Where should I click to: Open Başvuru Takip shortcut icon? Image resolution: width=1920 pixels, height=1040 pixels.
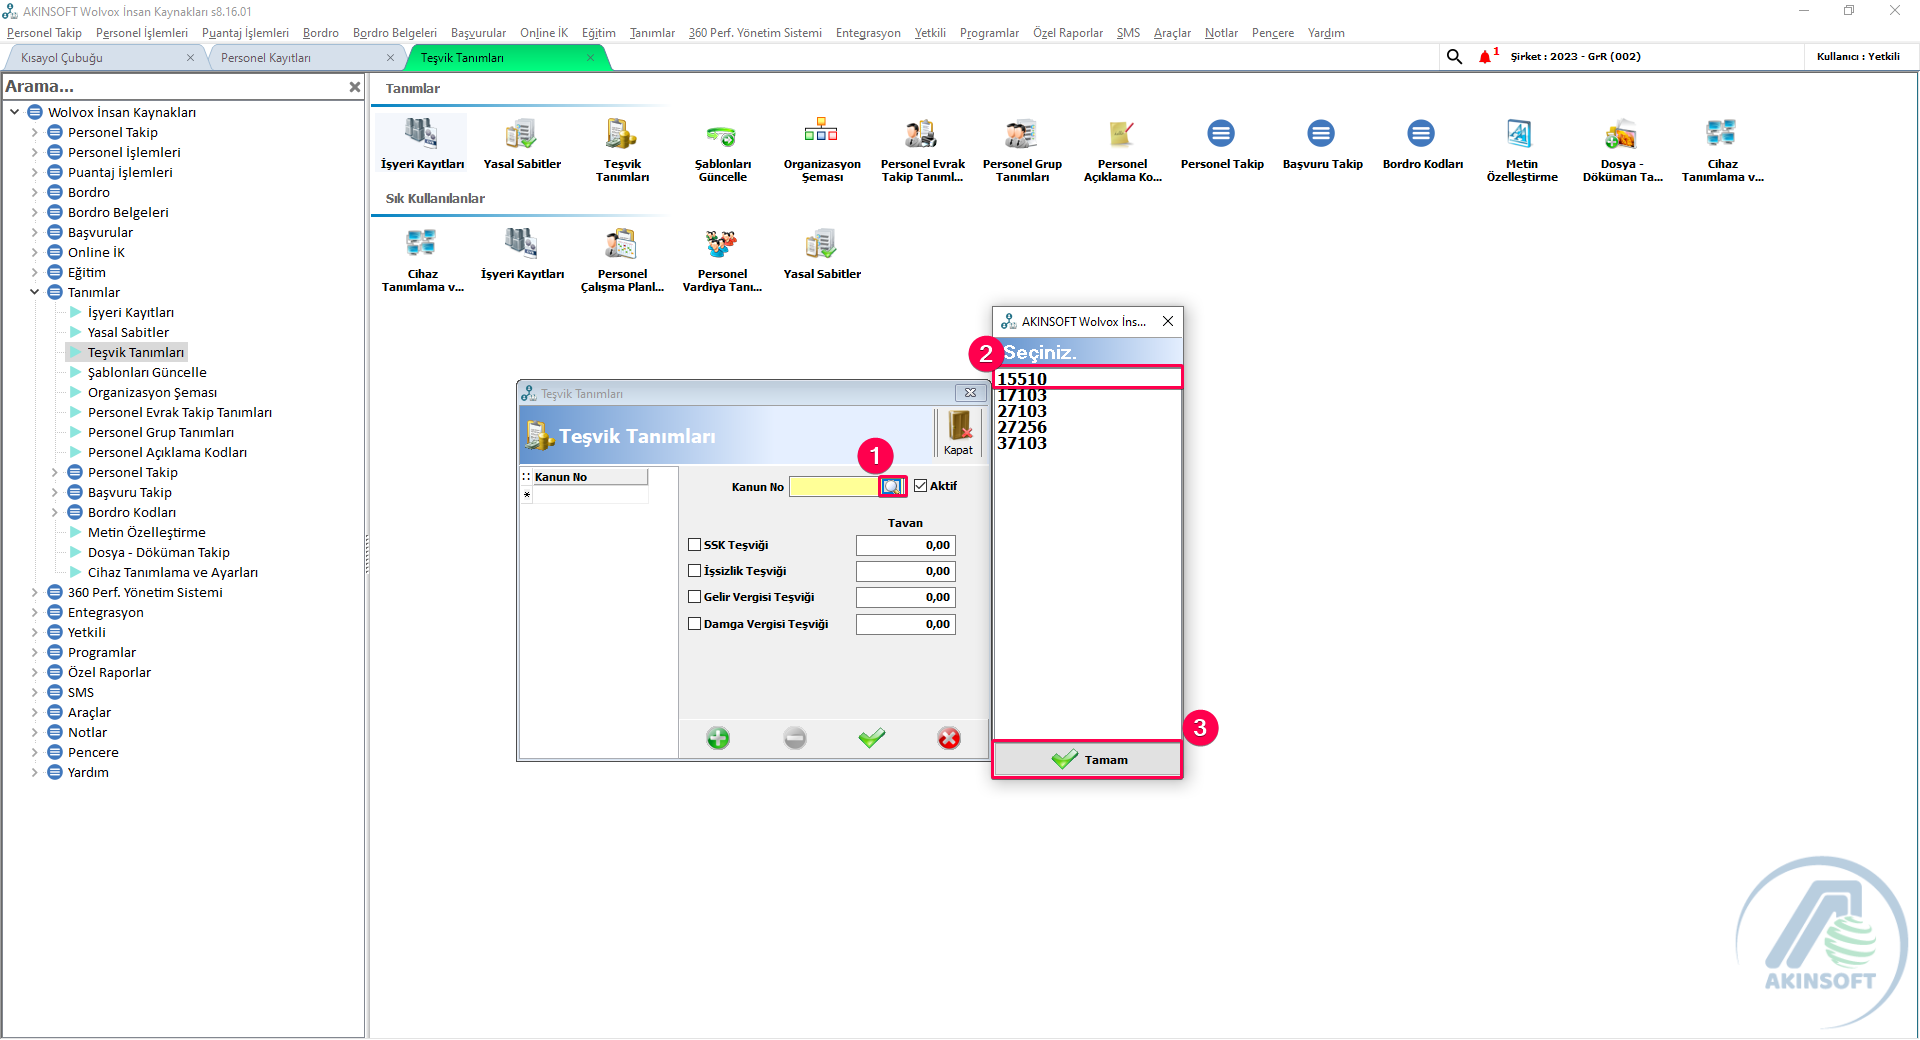pos(1321,144)
